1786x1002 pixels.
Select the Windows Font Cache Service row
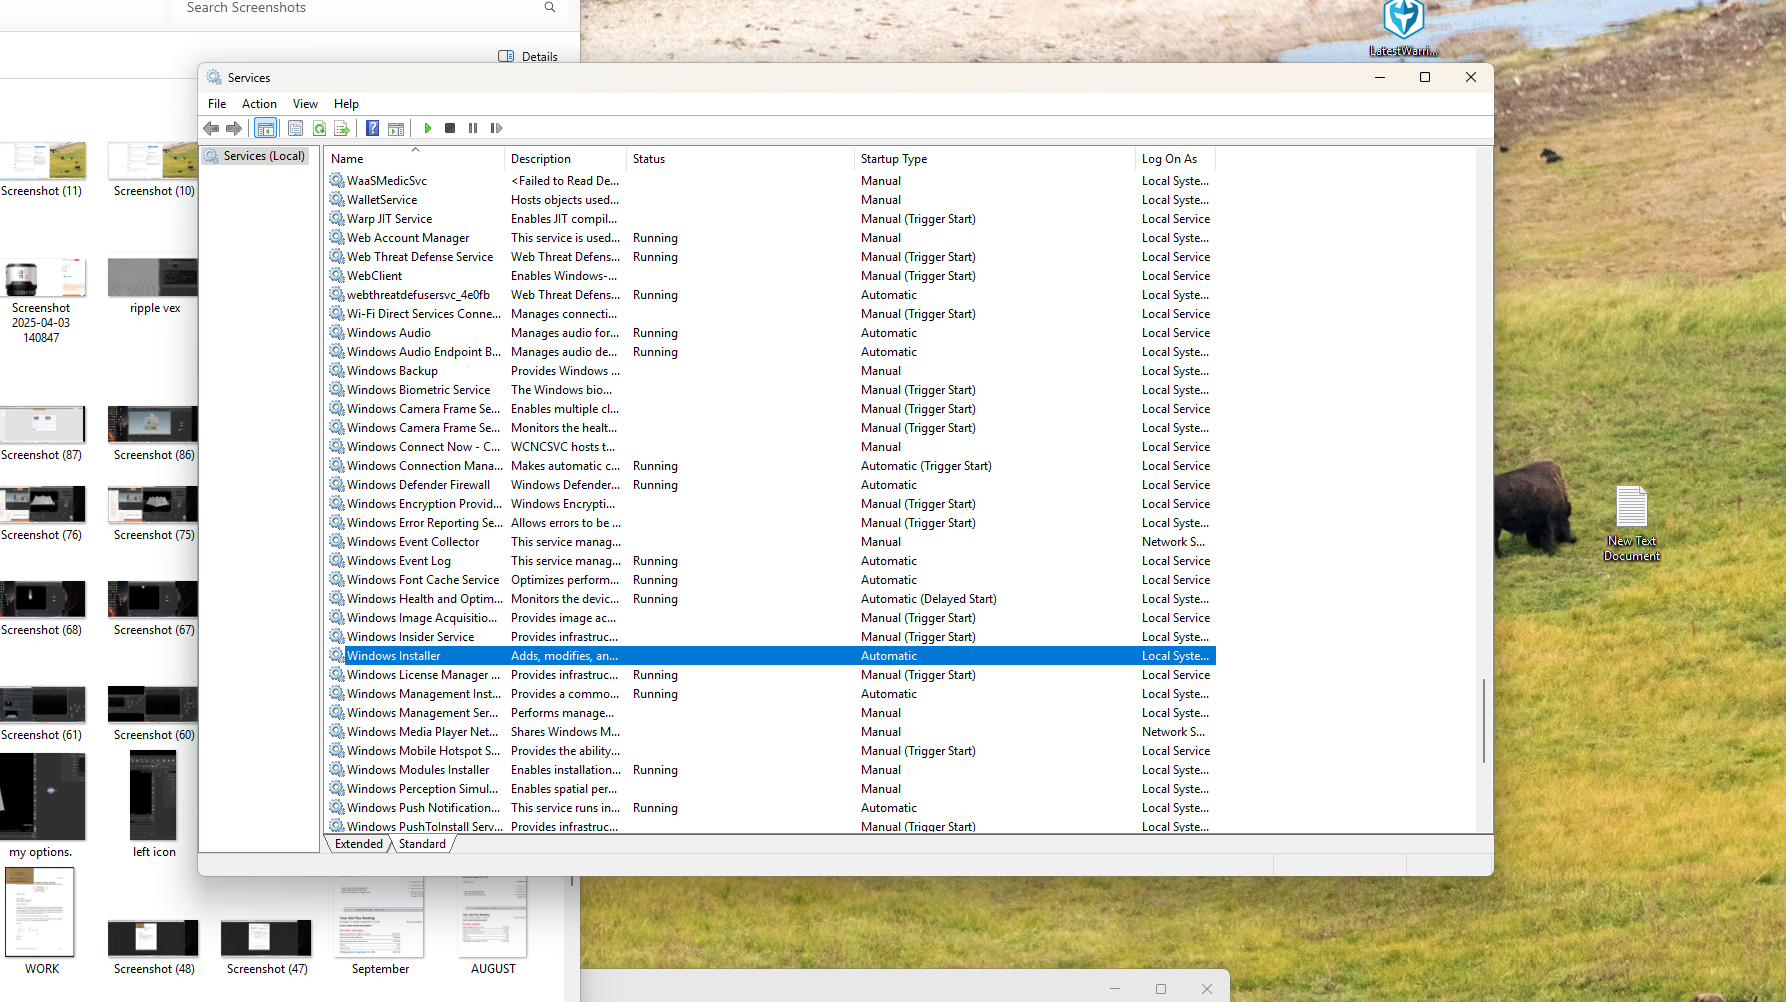tap(771, 580)
